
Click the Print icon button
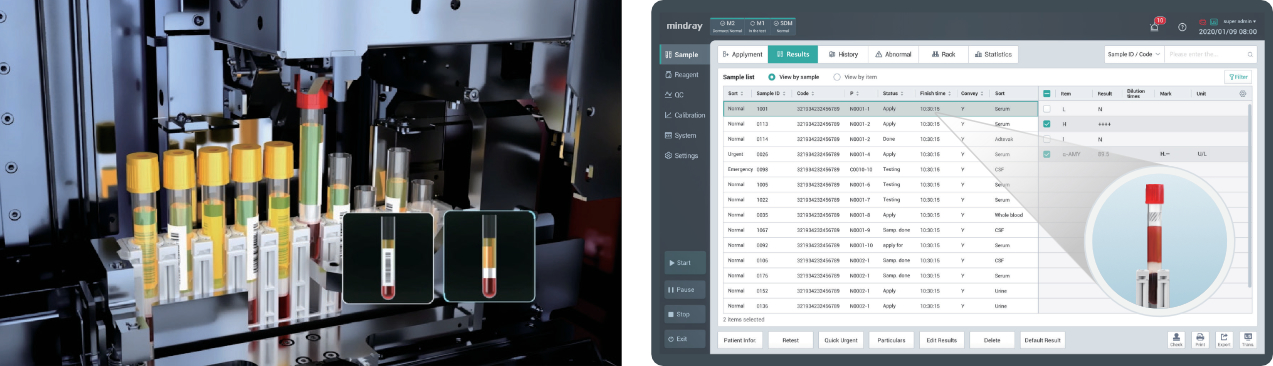click(x=1200, y=340)
